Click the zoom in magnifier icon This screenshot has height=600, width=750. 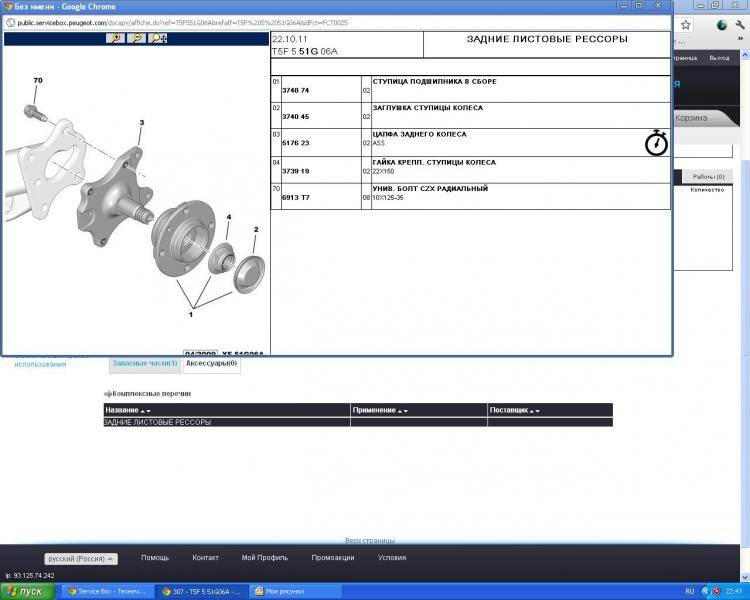point(116,38)
